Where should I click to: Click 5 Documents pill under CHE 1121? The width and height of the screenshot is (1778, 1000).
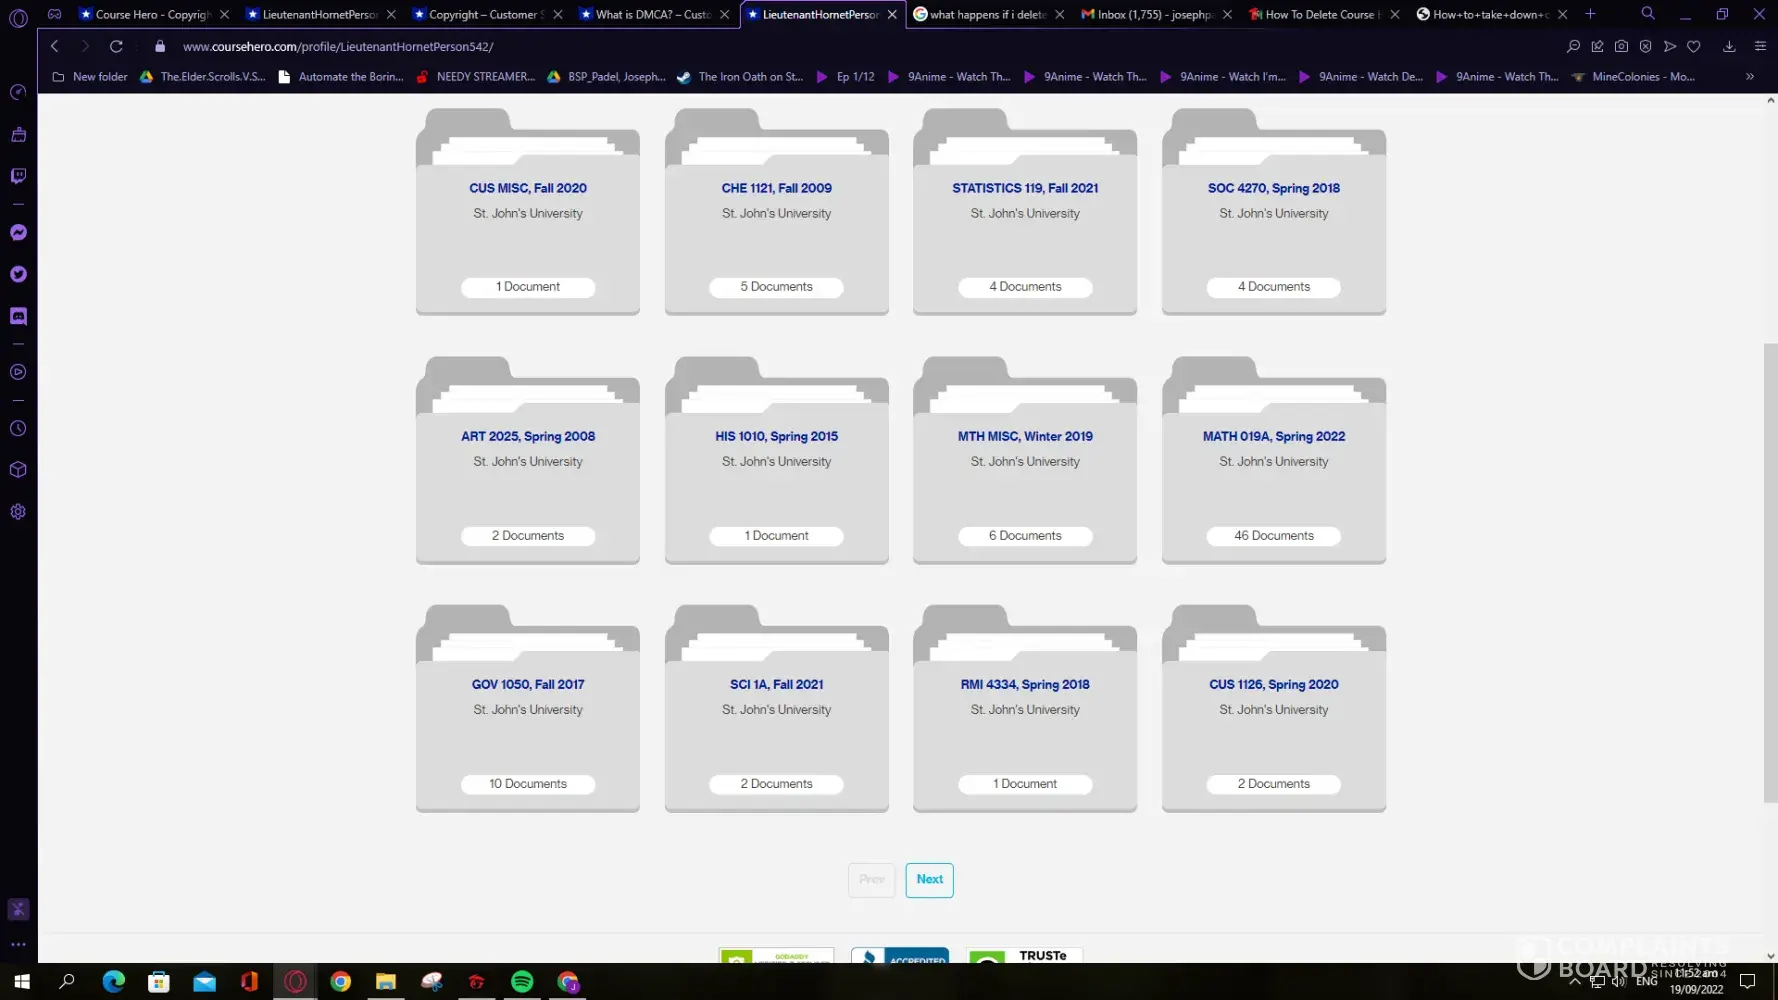click(776, 287)
